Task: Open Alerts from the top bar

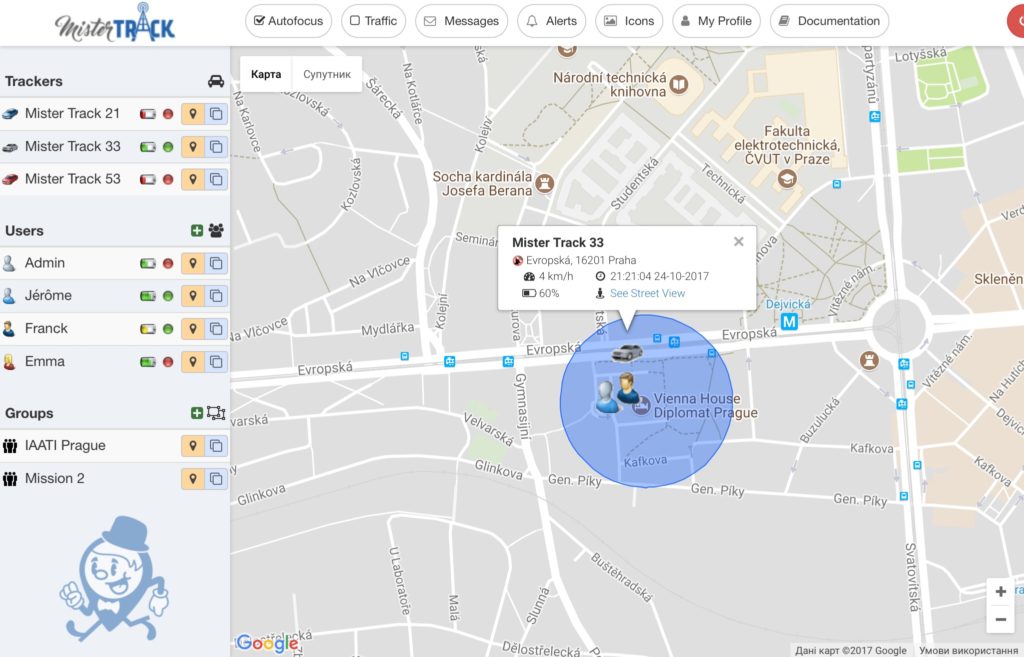Action: click(x=552, y=21)
